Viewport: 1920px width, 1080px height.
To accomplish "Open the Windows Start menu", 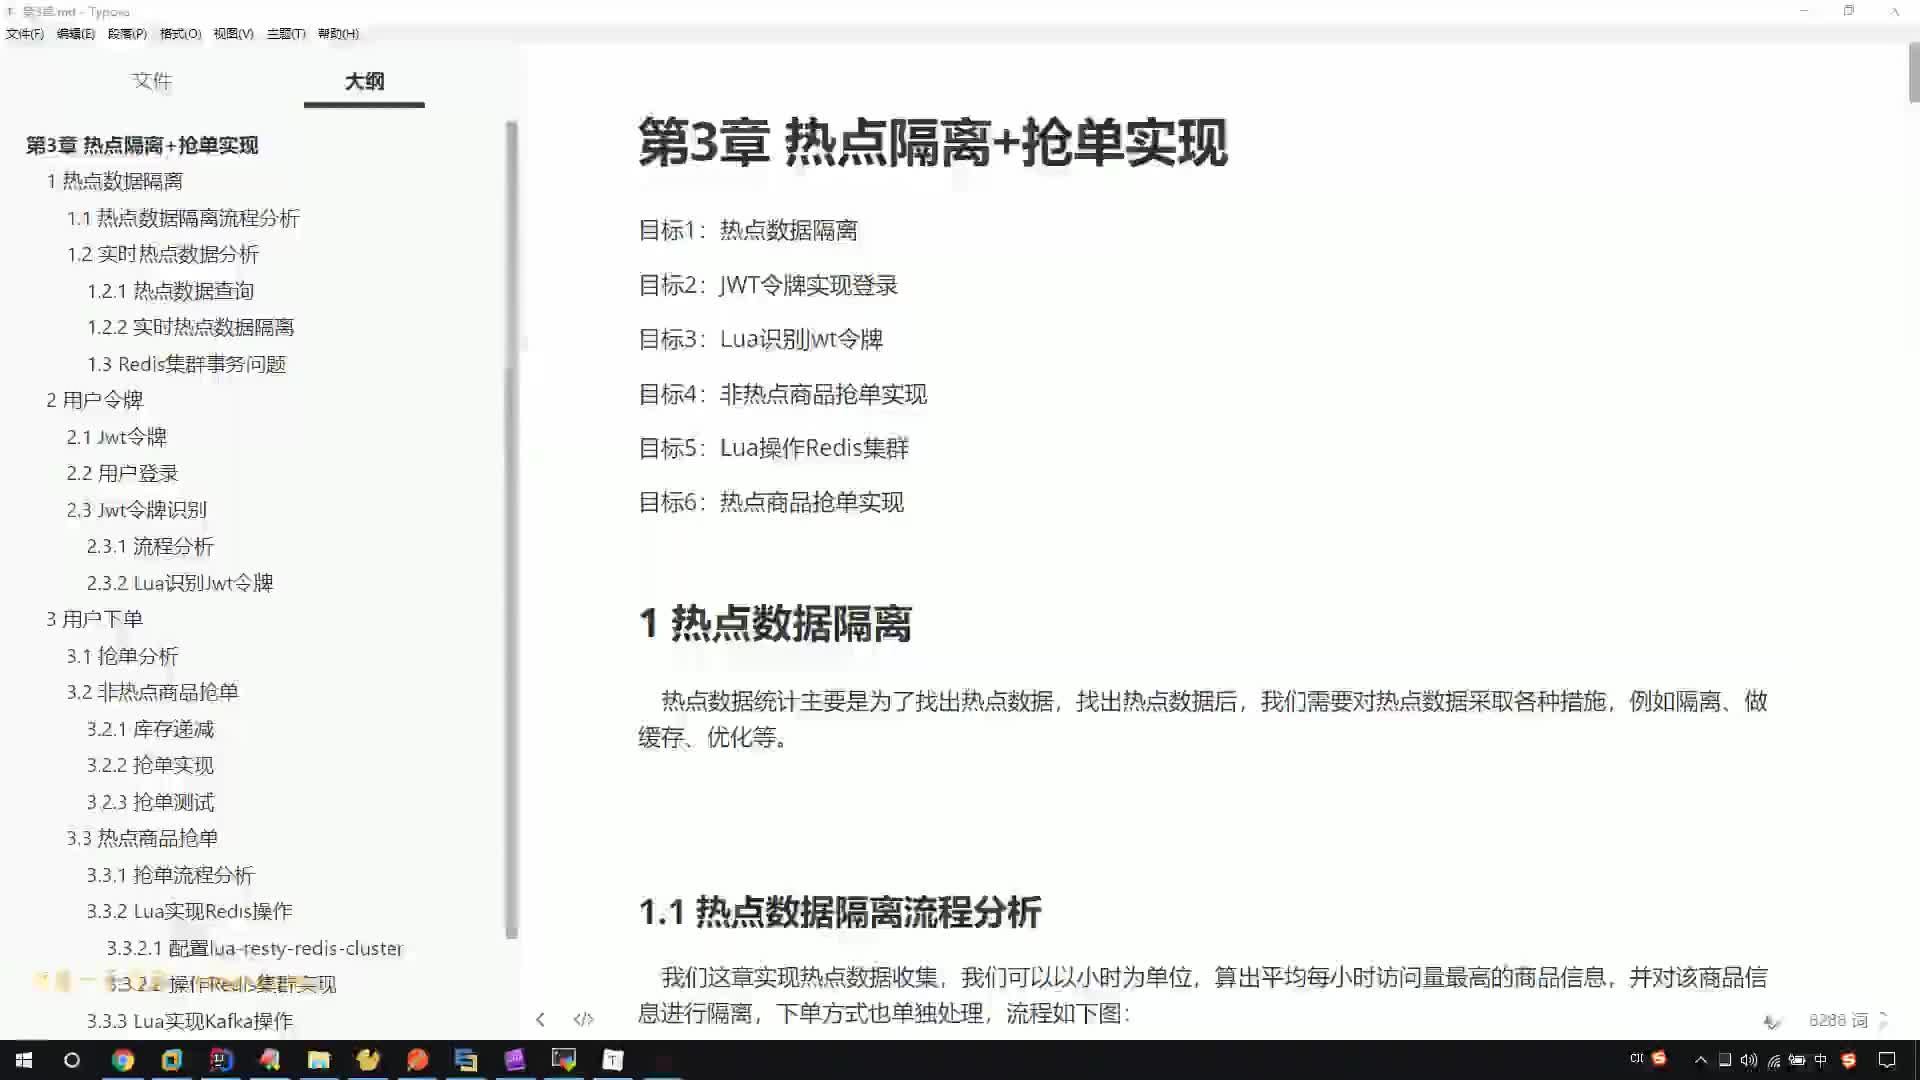I will (24, 1060).
